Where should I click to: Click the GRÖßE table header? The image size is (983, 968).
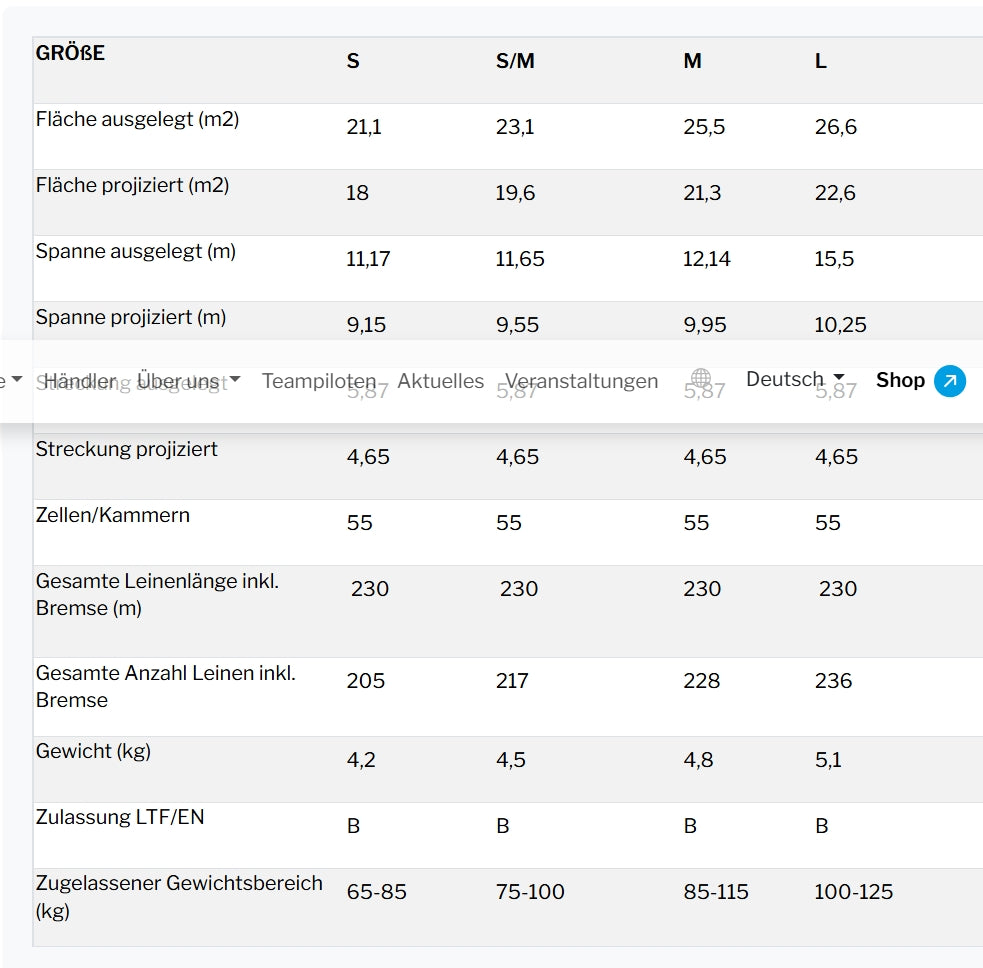click(x=70, y=53)
